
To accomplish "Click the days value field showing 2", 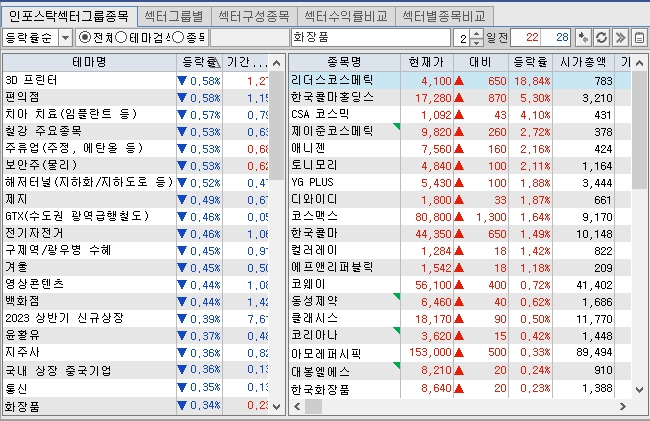I will (463, 38).
